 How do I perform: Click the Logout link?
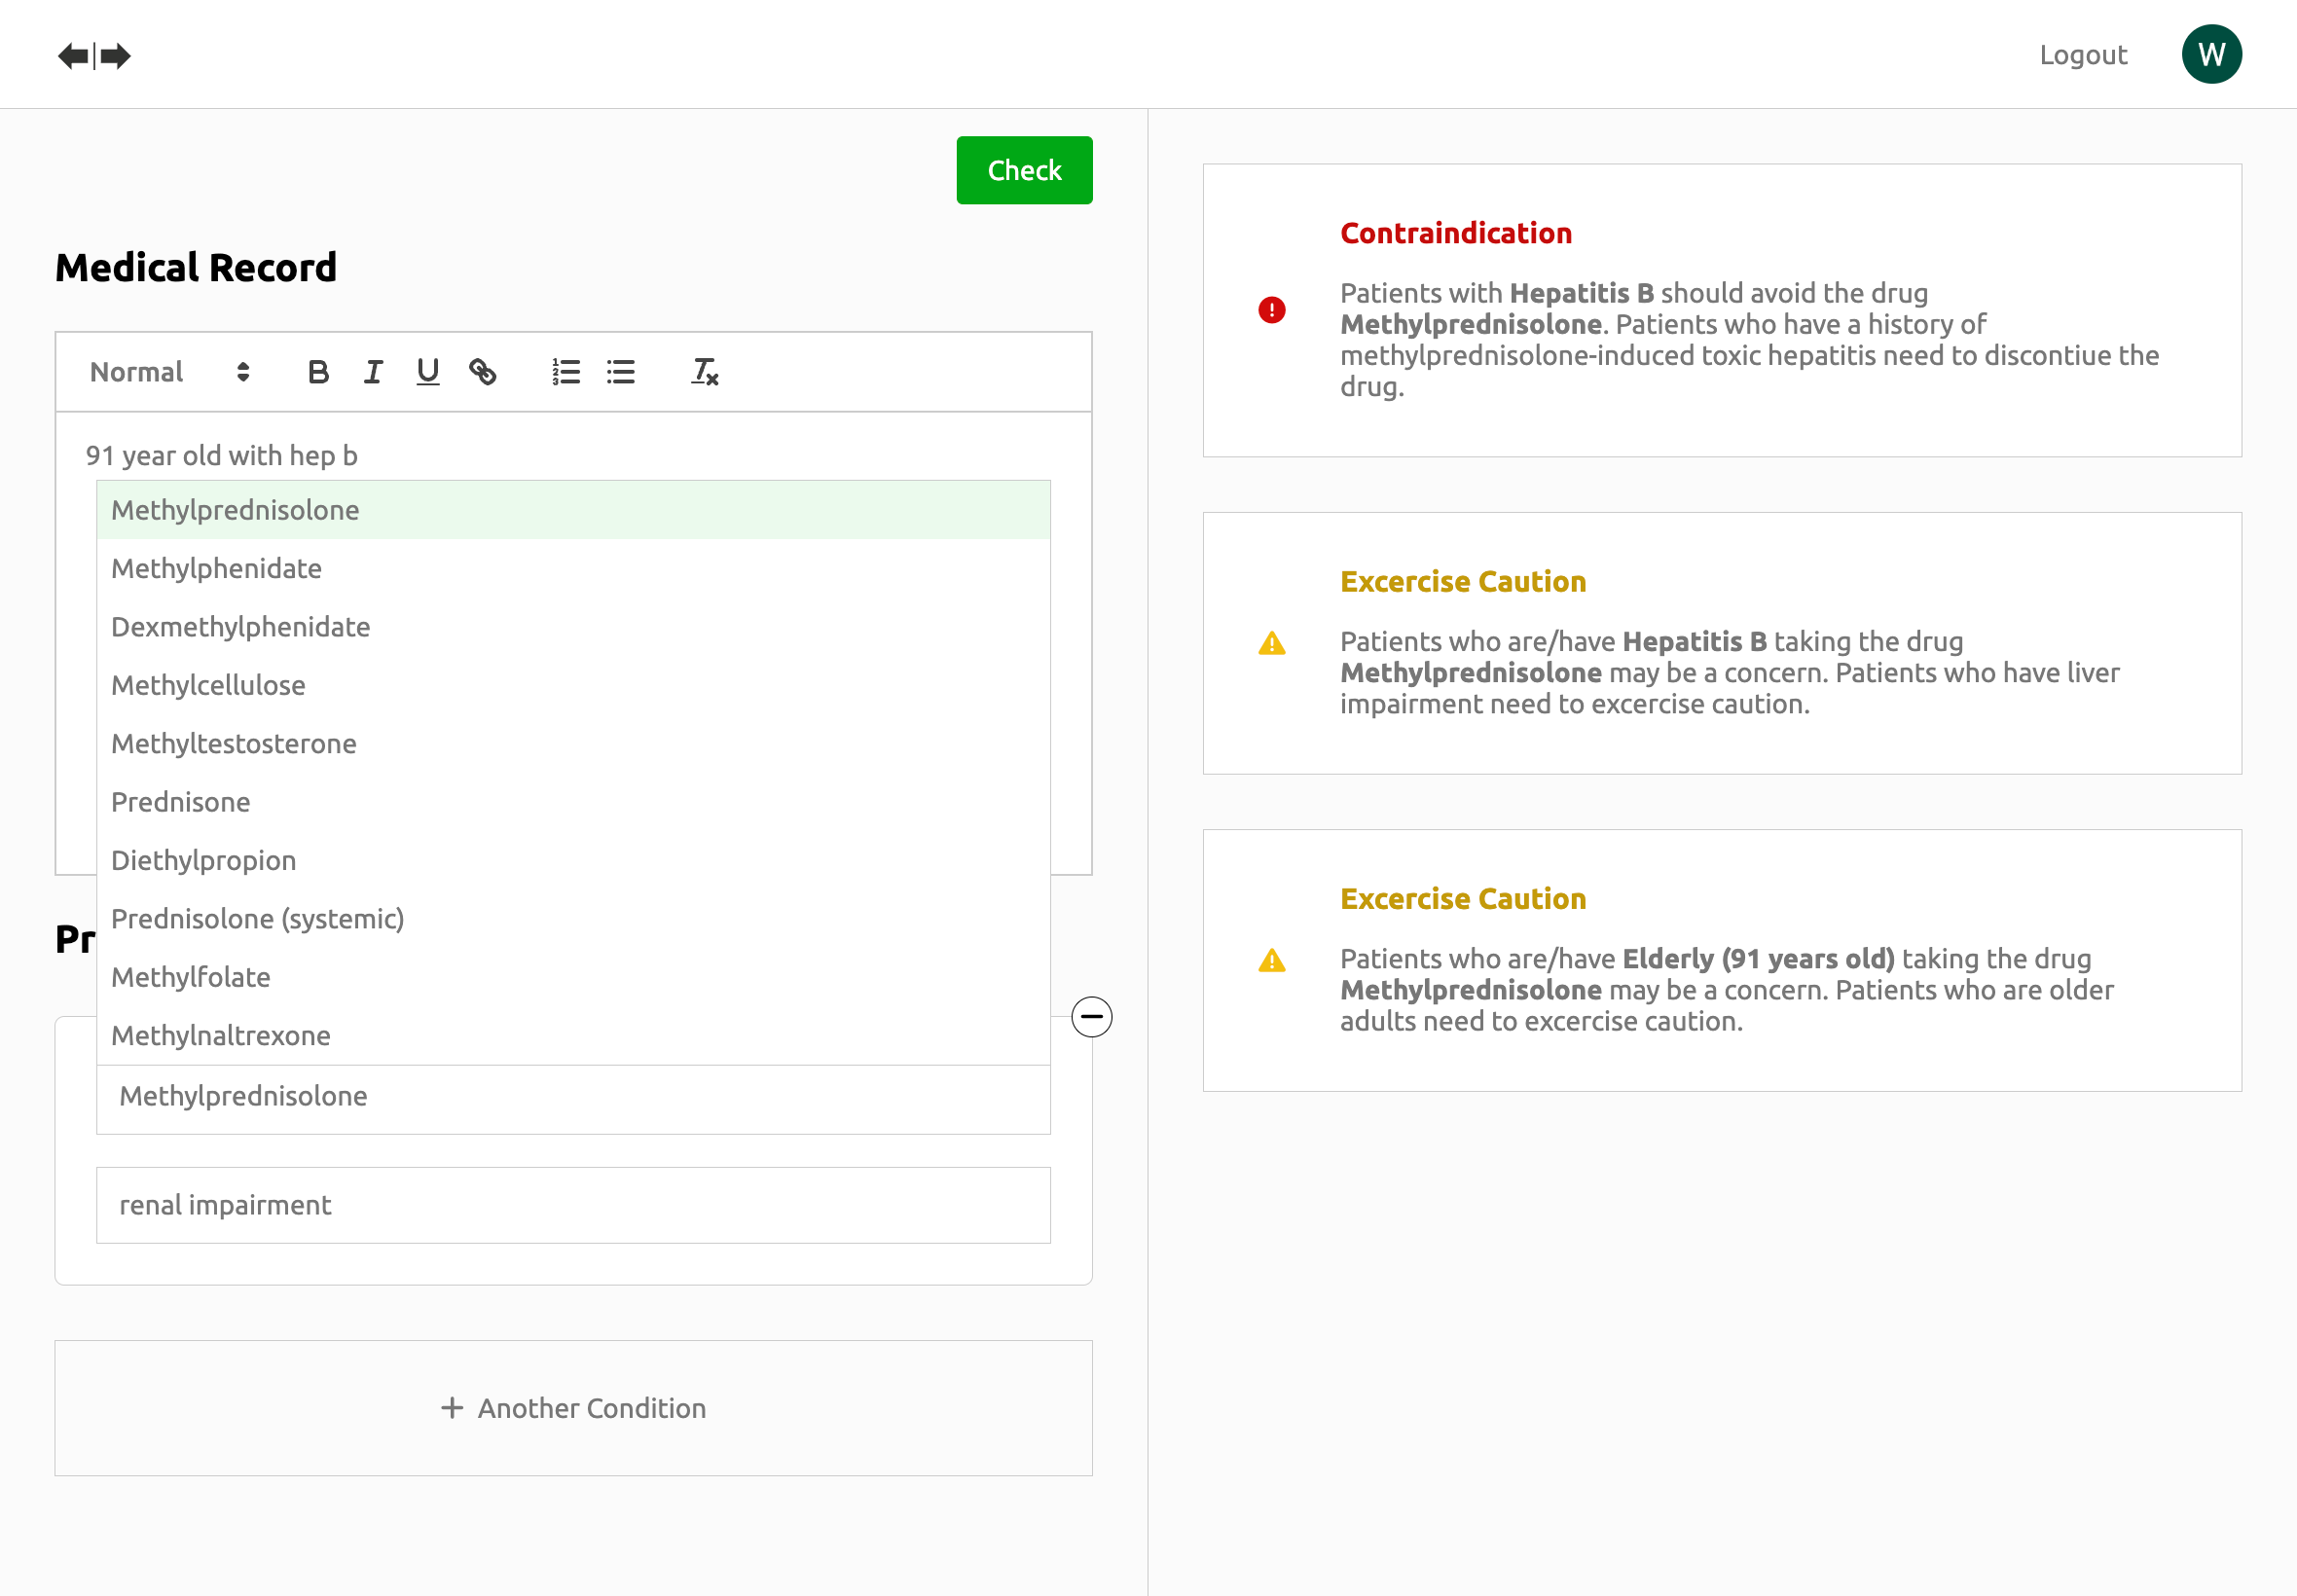(2082, 55)
